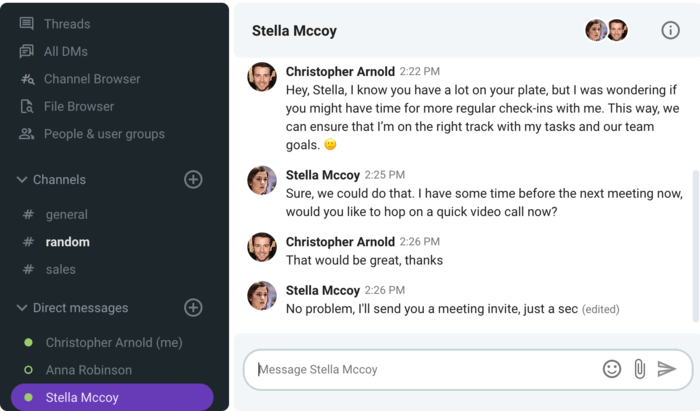Collapse the Channels section chevron

pos(21,180)
